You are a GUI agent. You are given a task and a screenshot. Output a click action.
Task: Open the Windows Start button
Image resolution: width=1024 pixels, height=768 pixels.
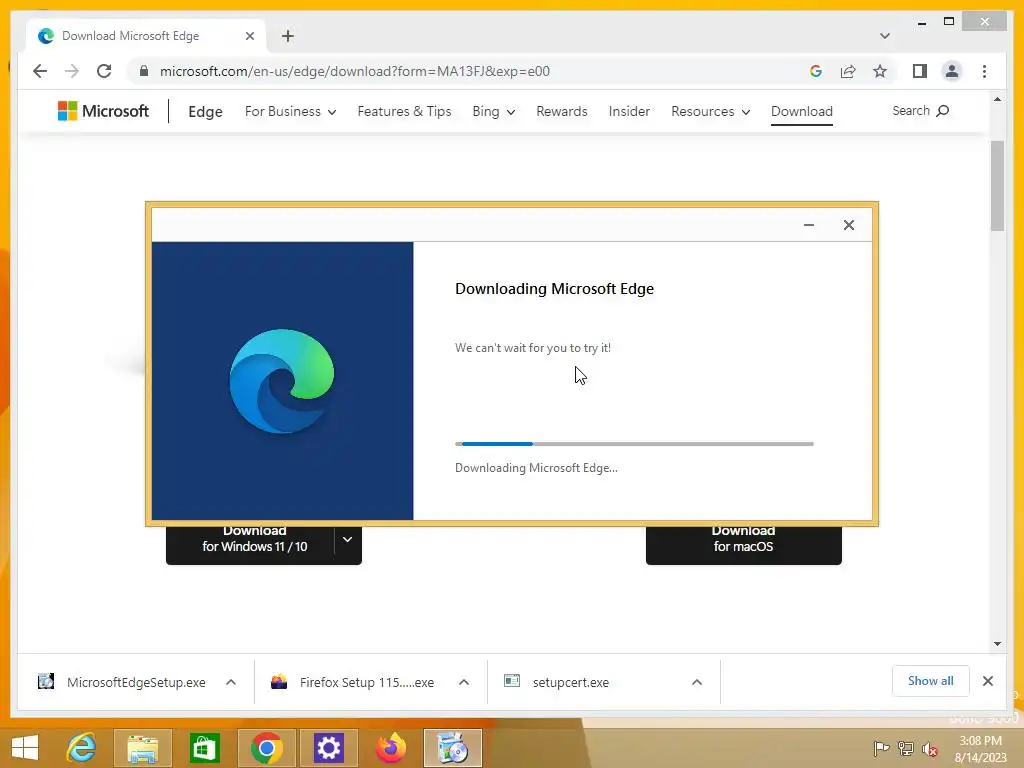point(25,748)
